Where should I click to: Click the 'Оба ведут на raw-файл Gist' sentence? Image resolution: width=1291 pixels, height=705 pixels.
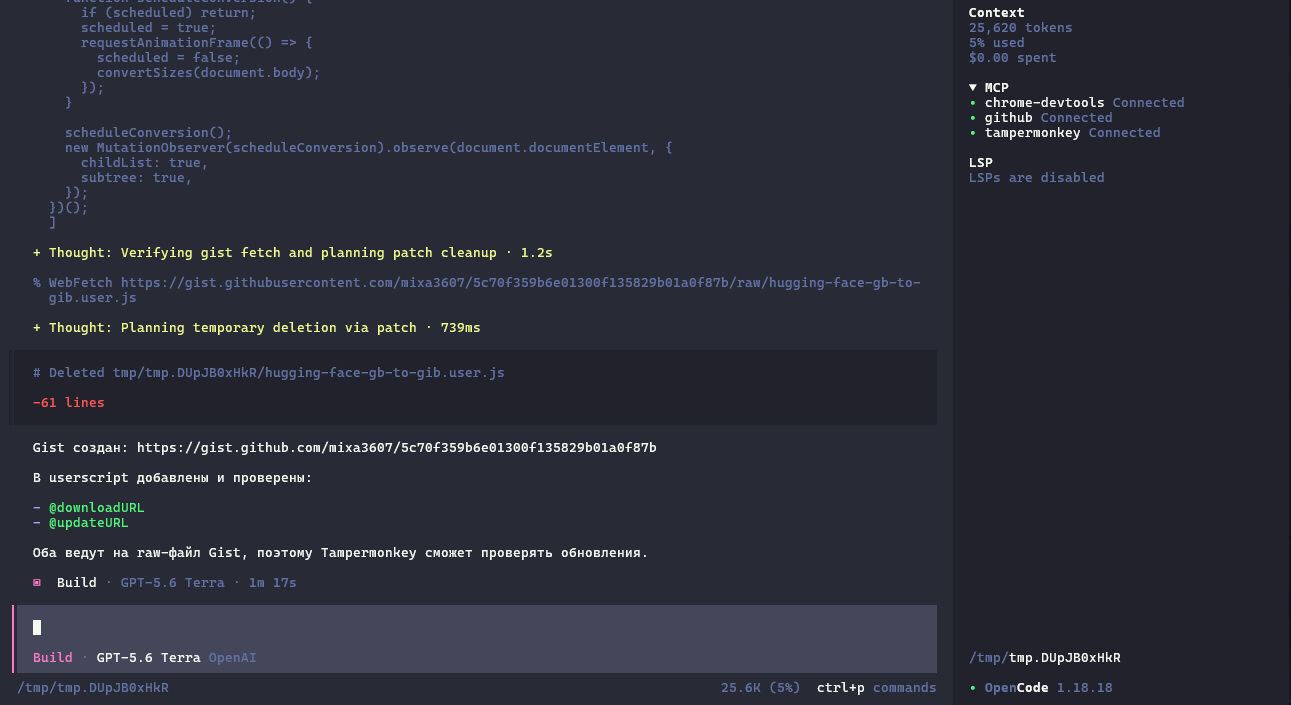pos(341,553)
